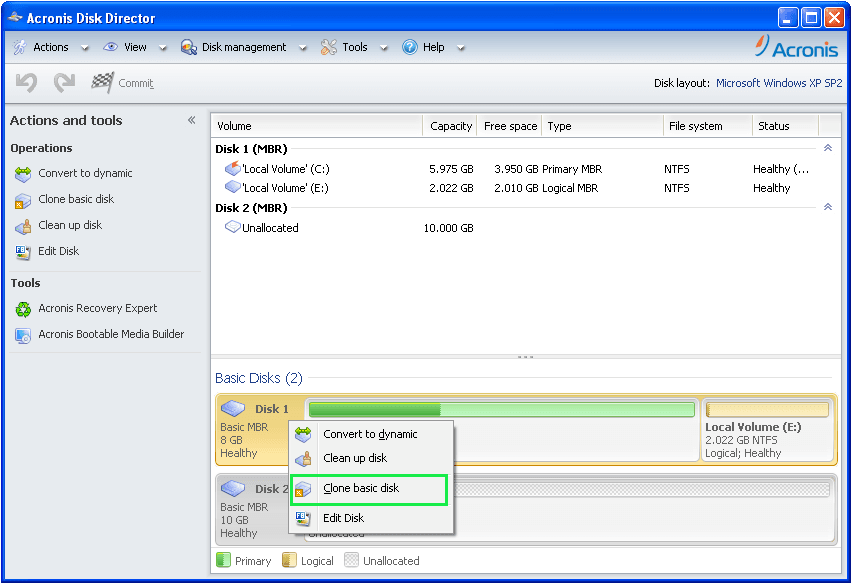
Task: Click the Disk management menu icon
Action: coord(188,47)
